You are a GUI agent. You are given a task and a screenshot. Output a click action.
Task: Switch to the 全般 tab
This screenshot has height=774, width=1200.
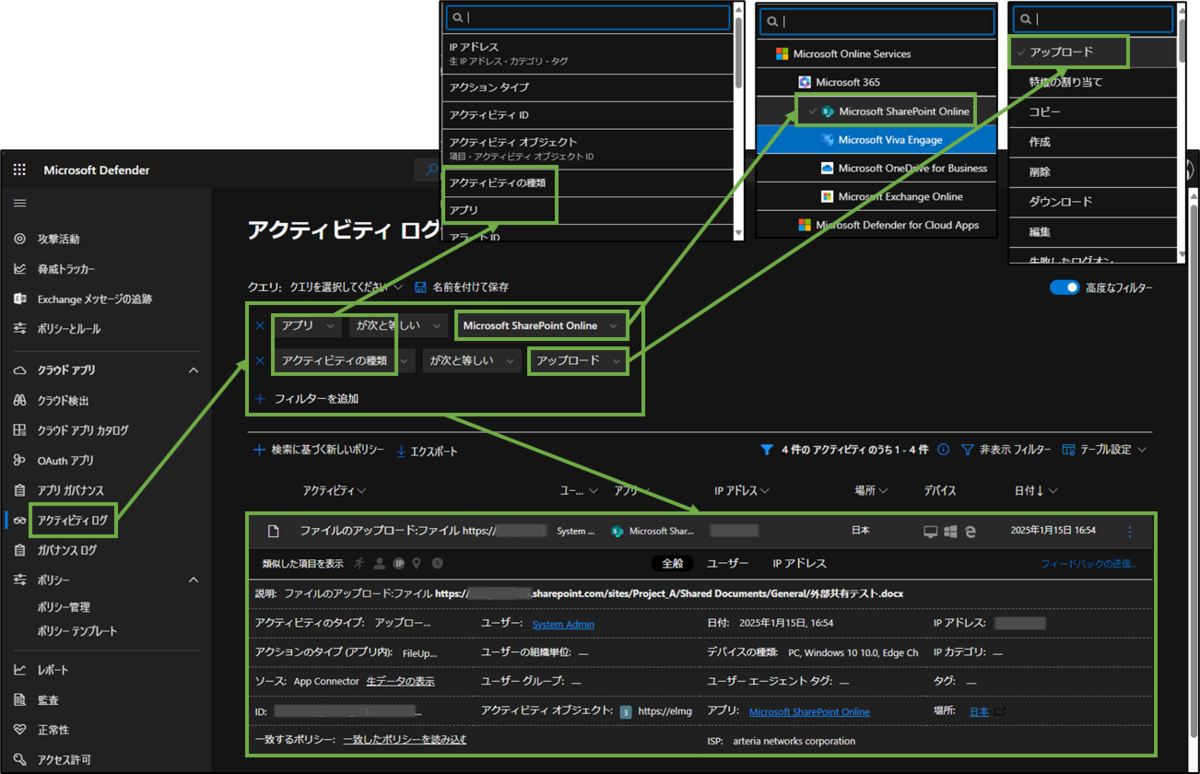[x=673, y=563]
